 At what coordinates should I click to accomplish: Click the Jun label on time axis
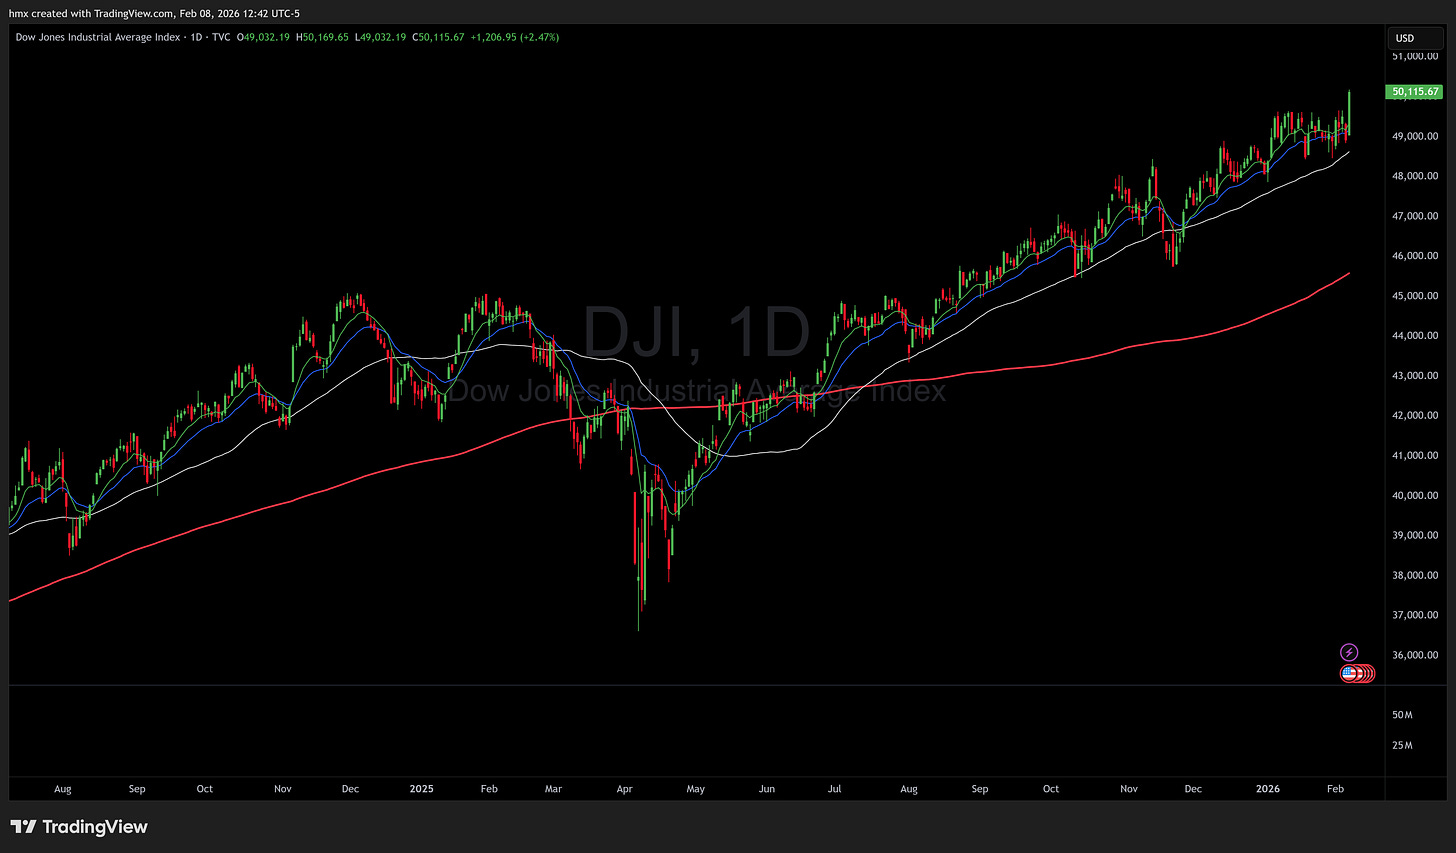767,789
